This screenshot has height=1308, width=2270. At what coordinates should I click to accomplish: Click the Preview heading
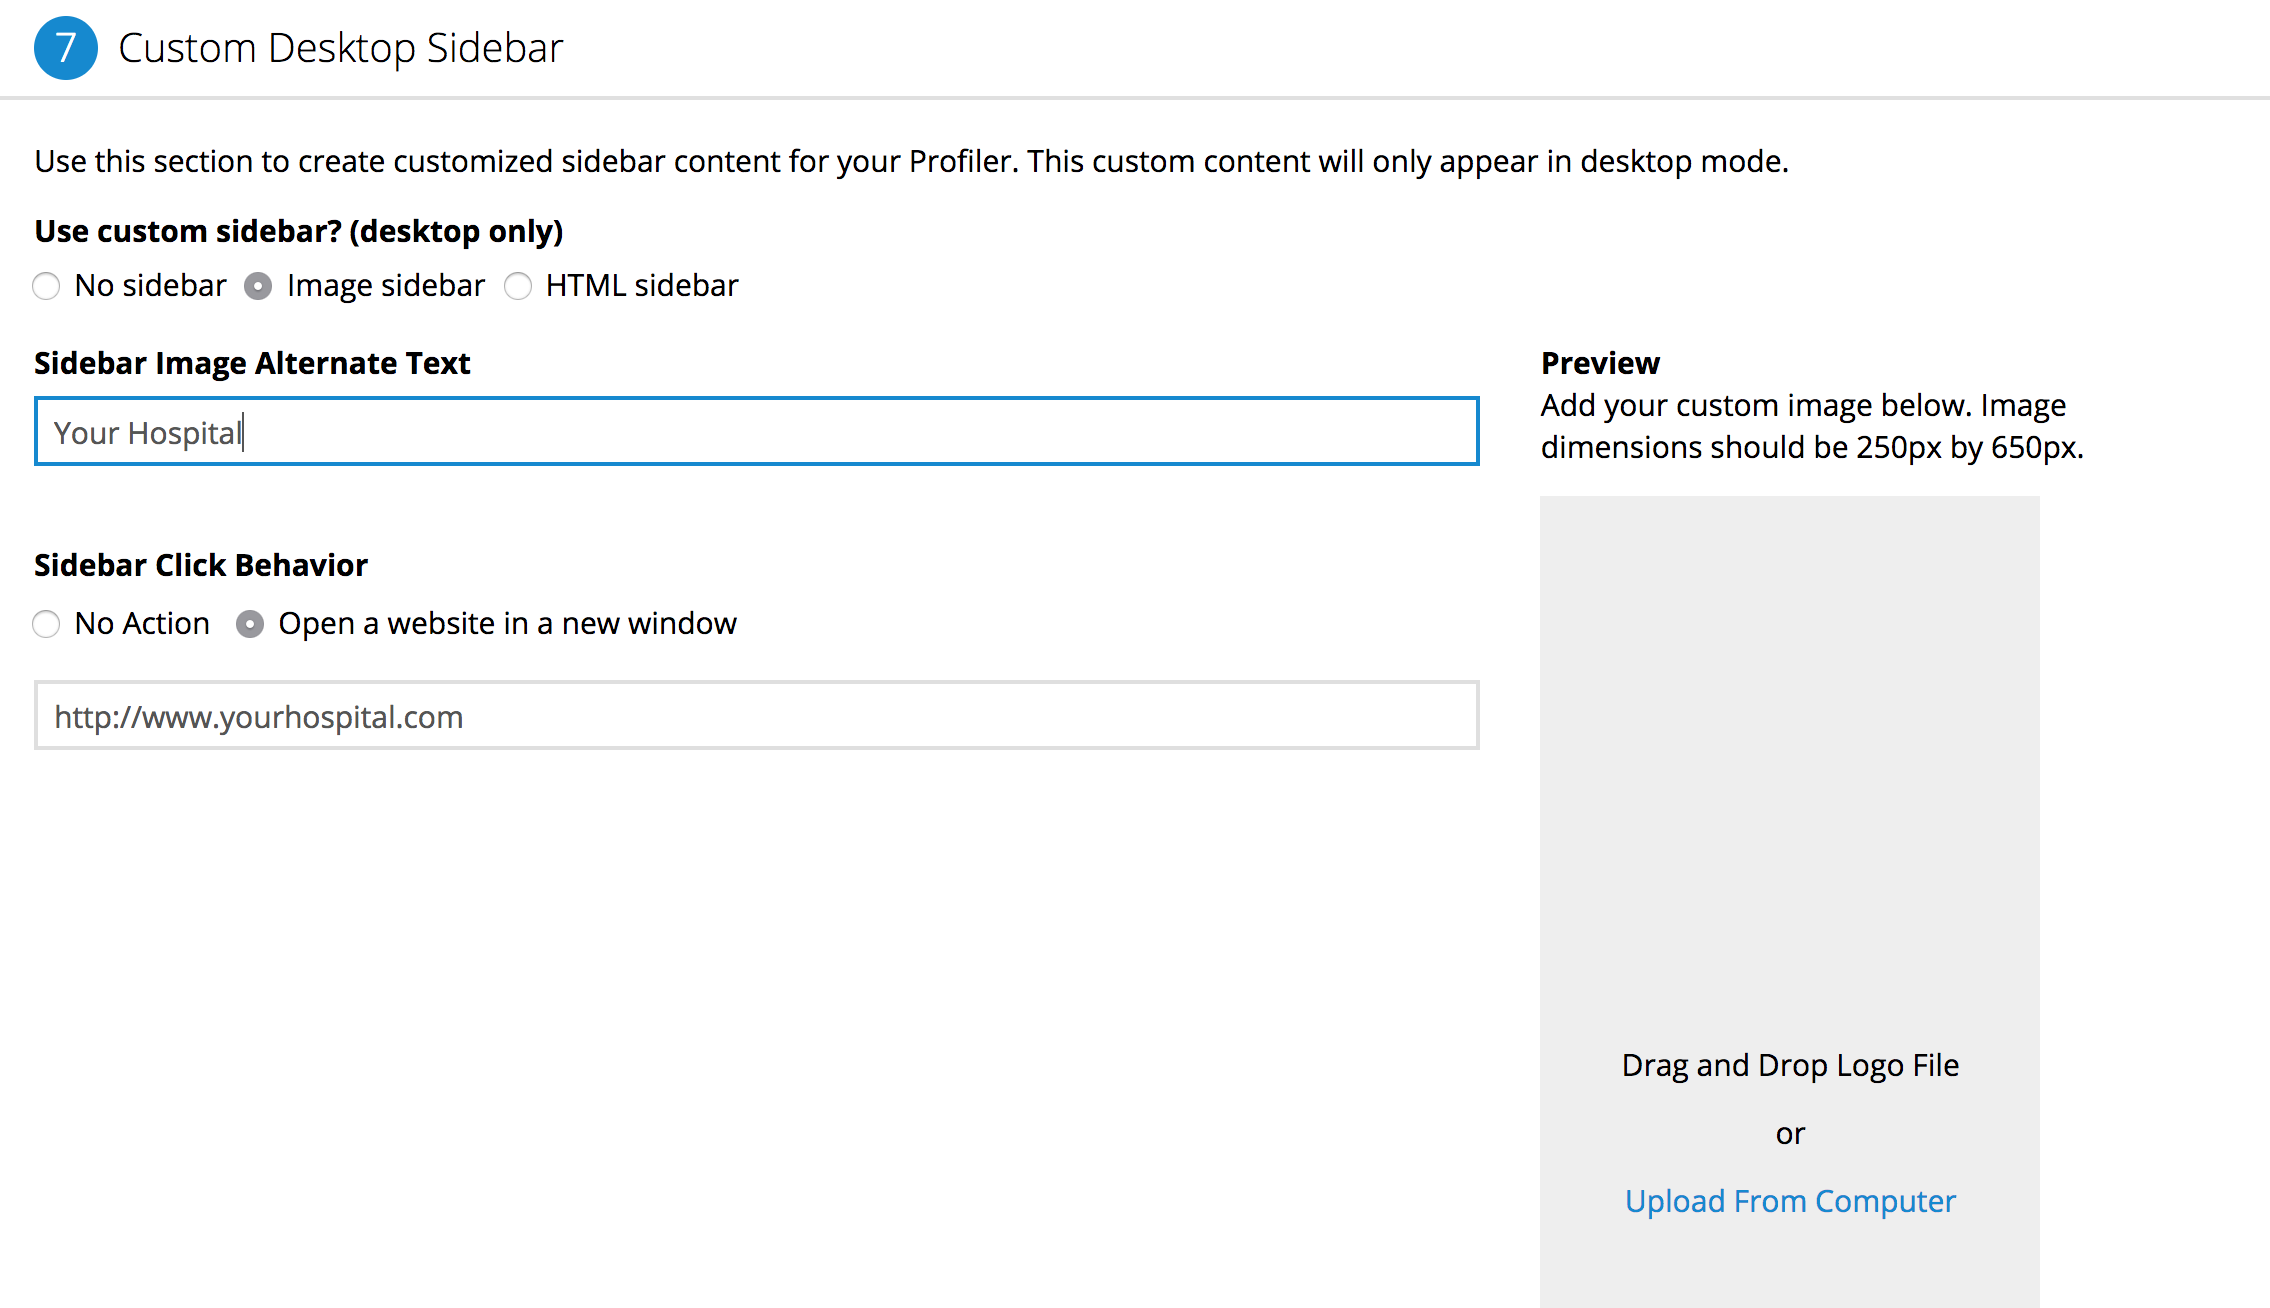click(1600, 363)
